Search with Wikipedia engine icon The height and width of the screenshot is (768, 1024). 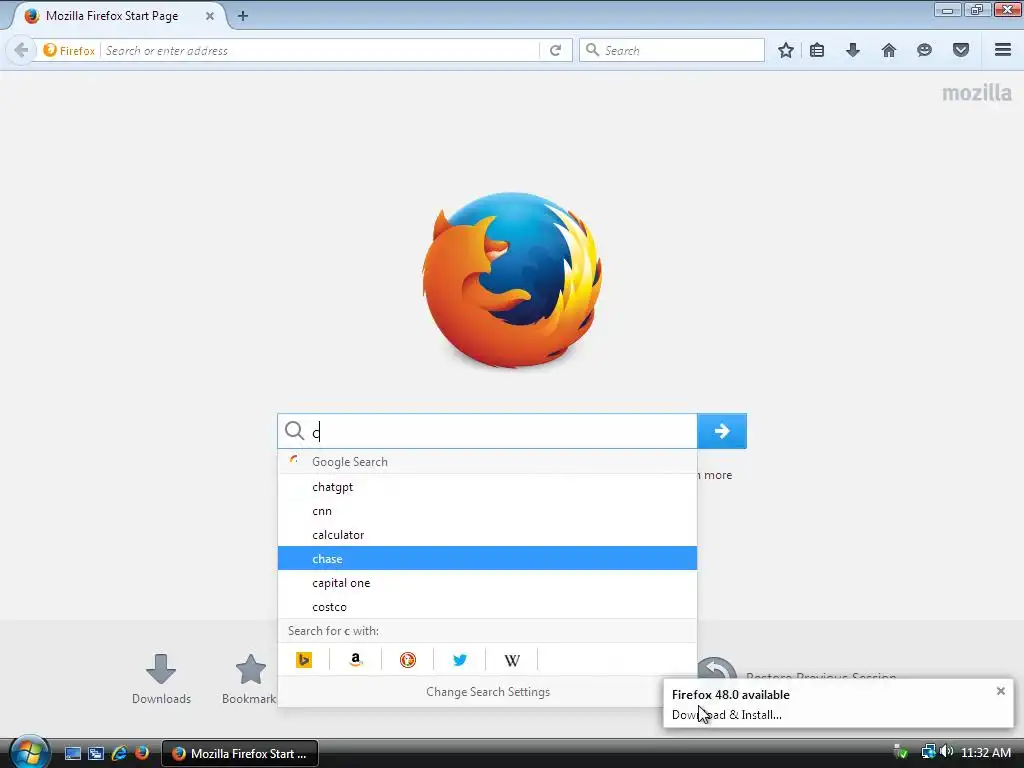click(512, 660)
